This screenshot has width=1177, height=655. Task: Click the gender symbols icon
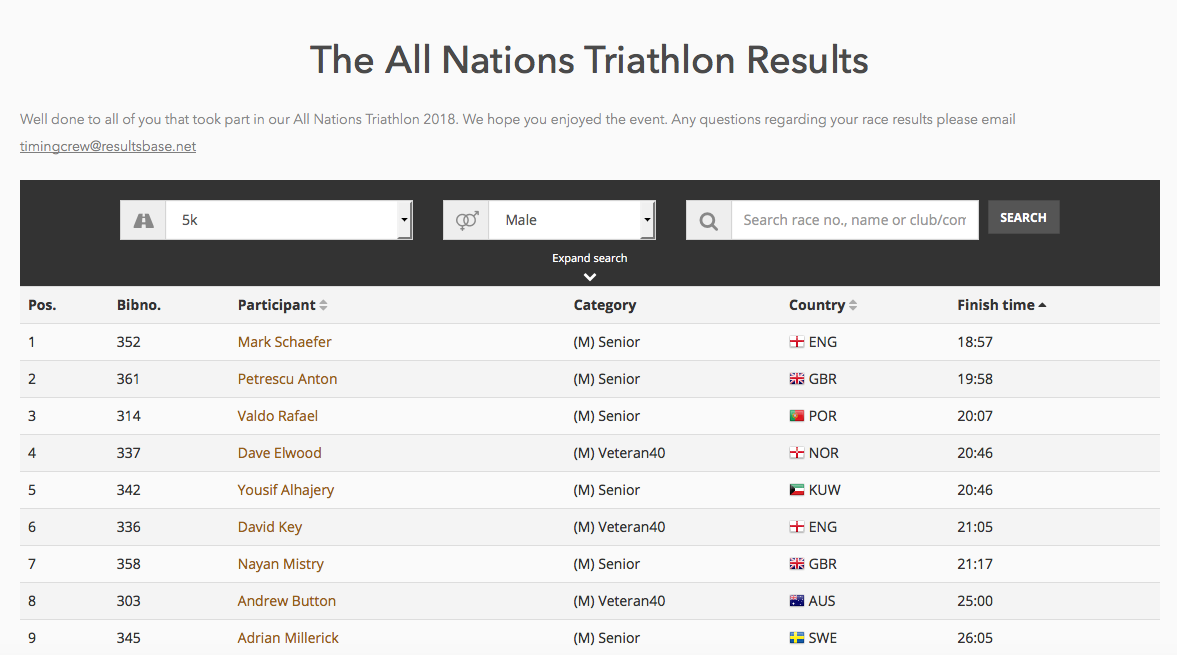[466, 221]
